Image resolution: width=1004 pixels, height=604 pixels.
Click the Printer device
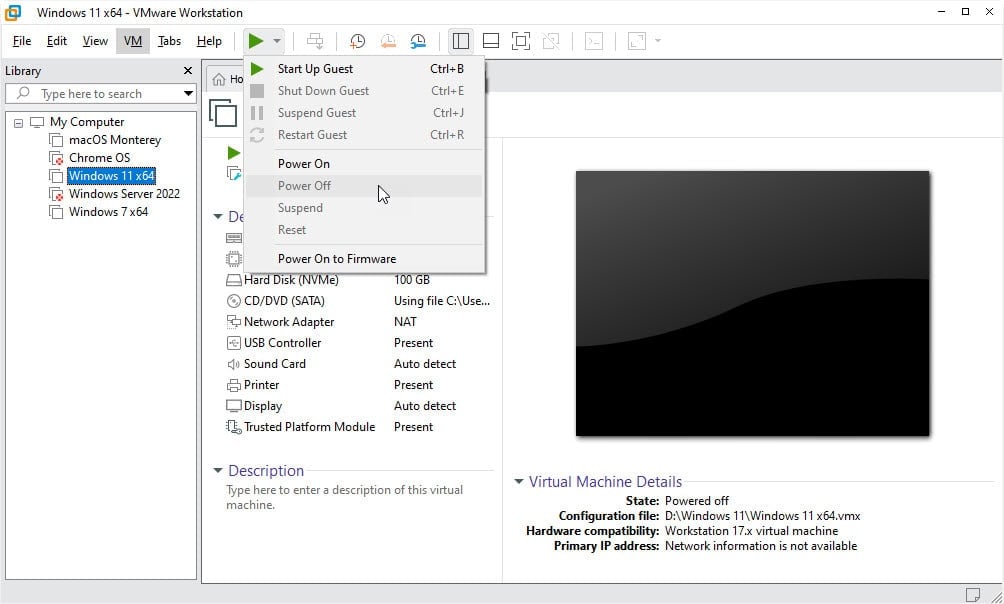261,385
